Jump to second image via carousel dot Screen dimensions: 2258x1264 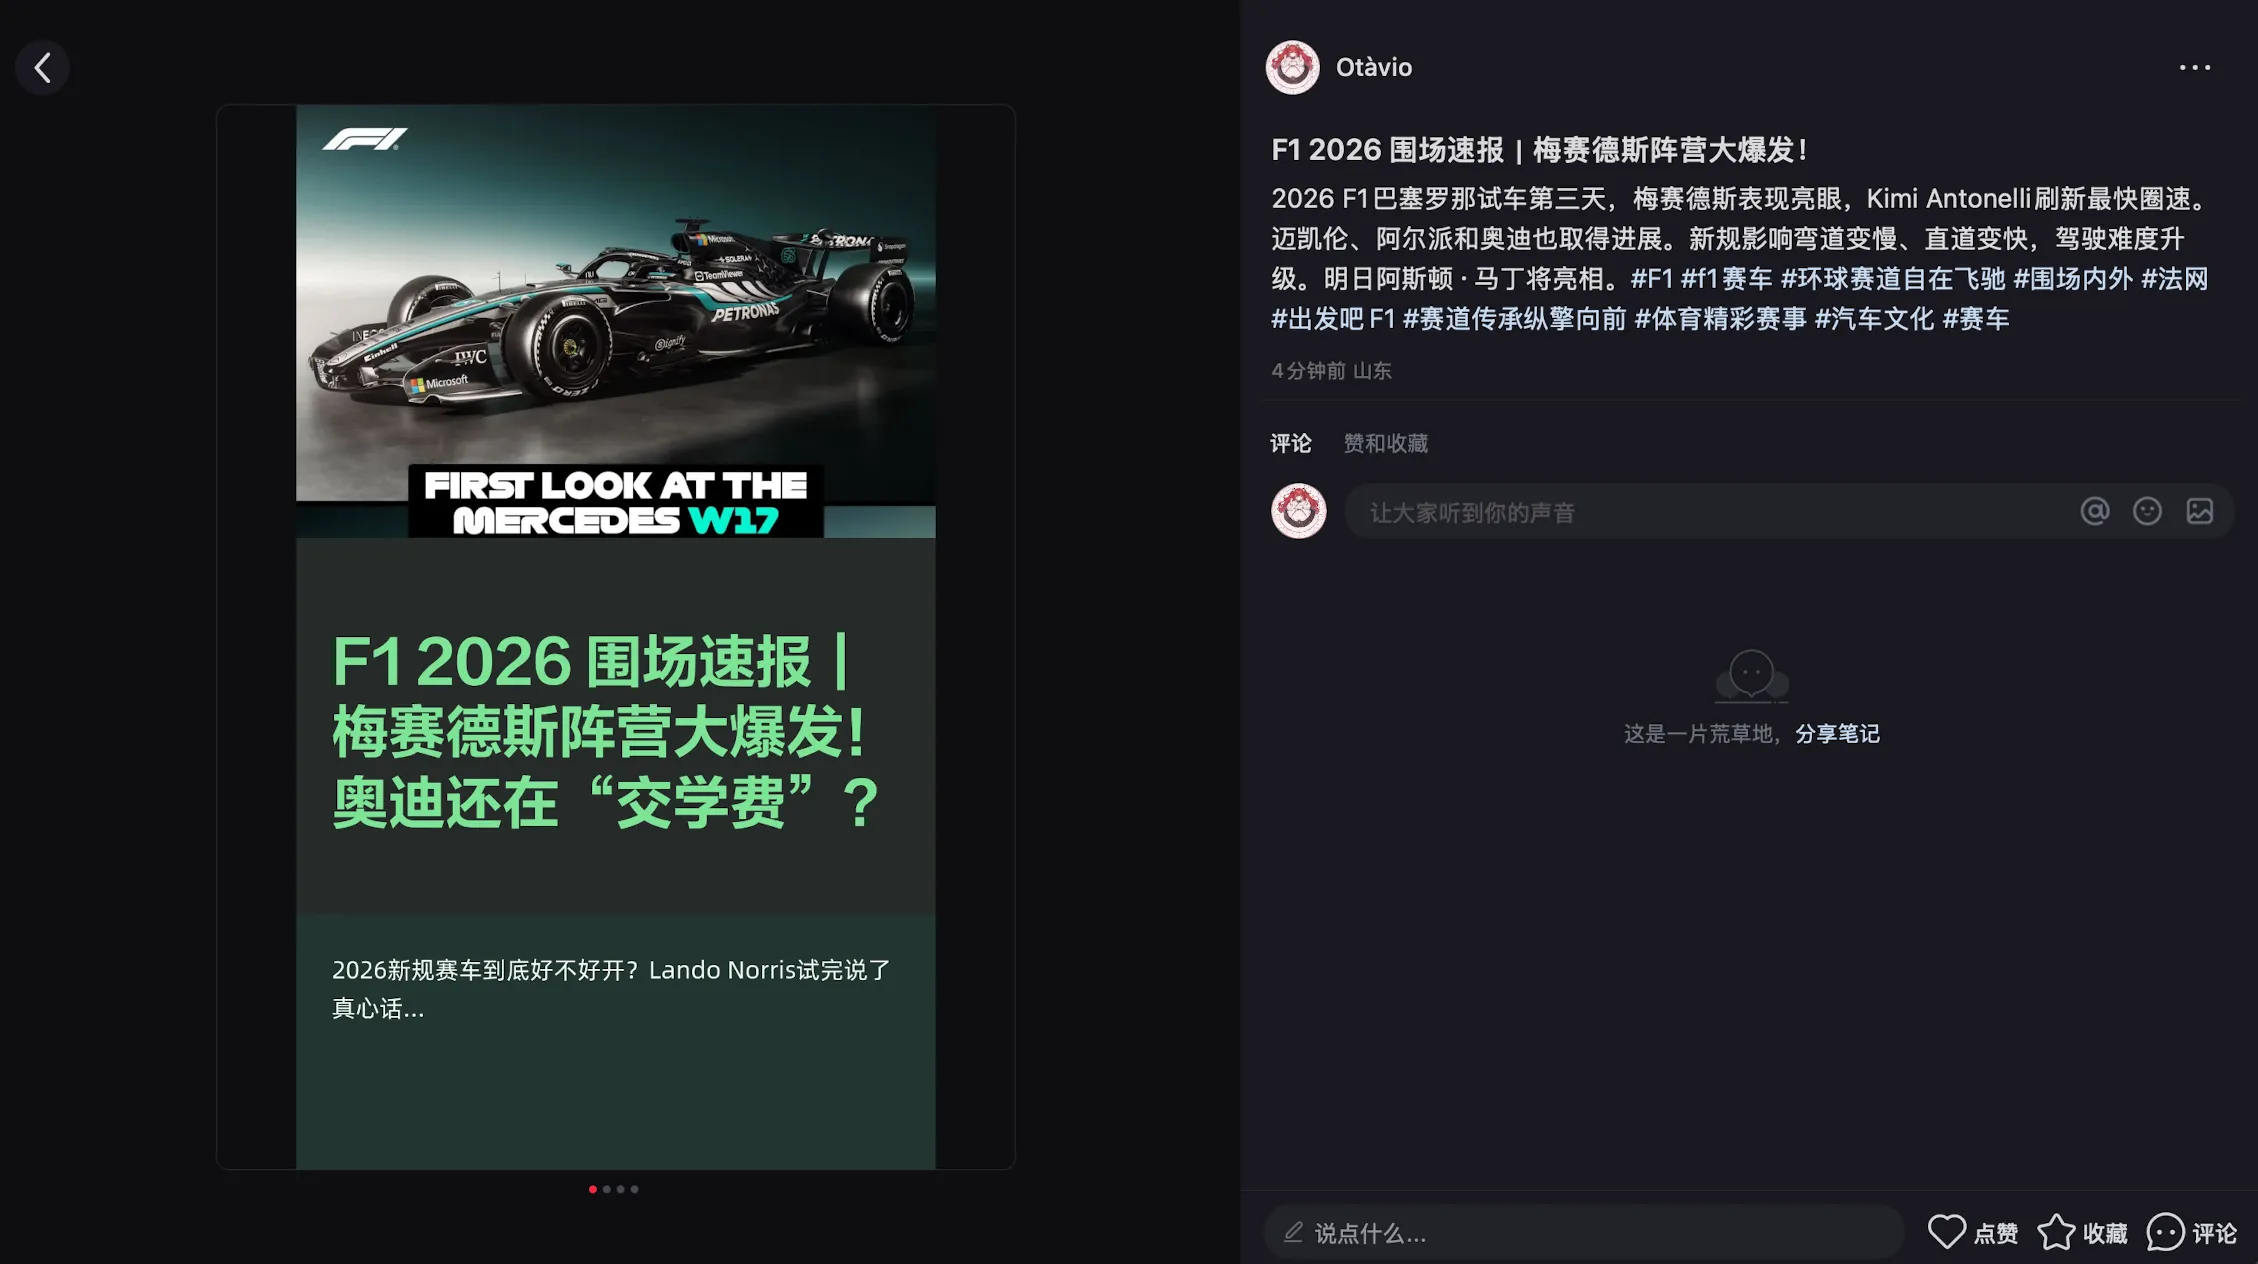(607, 1189)
